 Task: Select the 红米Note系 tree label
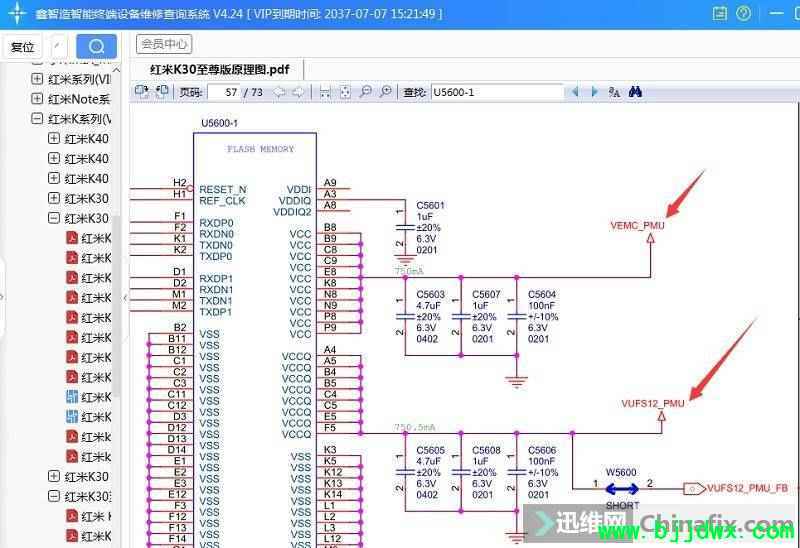coord(79,99)
